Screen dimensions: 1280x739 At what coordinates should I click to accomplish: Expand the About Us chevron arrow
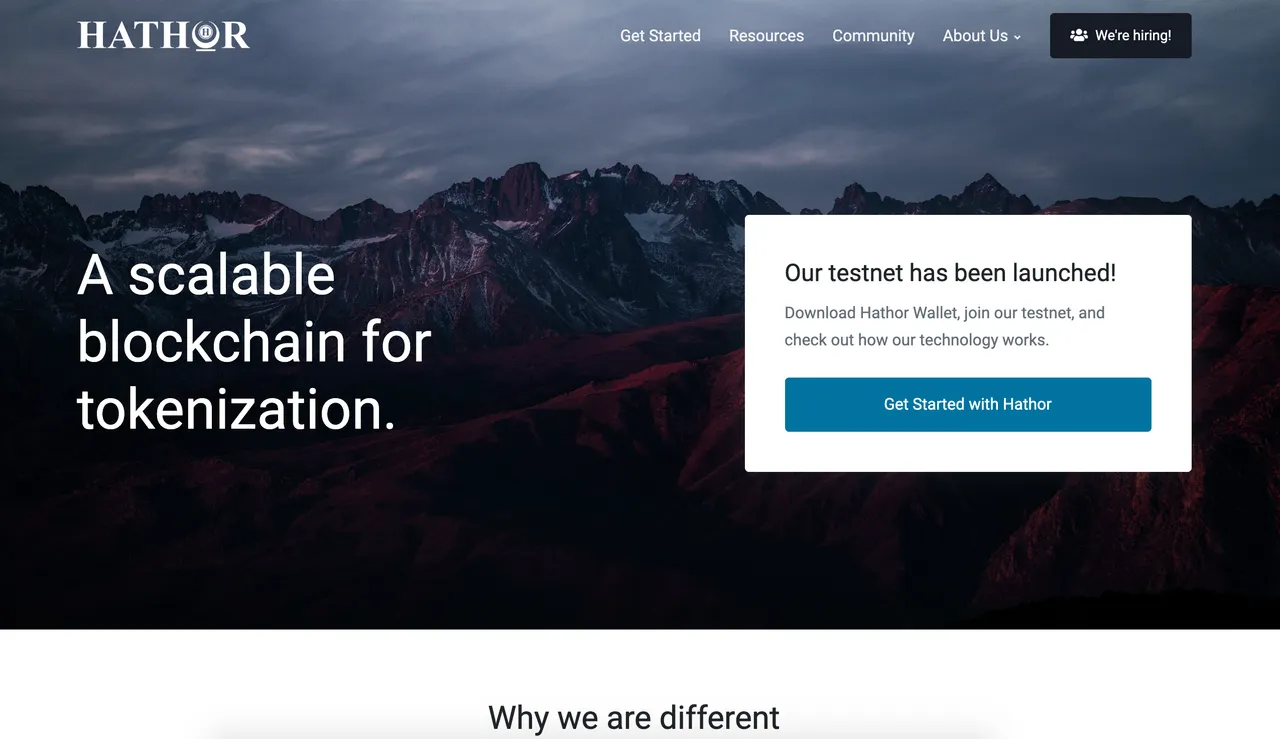coord(1017,37)
